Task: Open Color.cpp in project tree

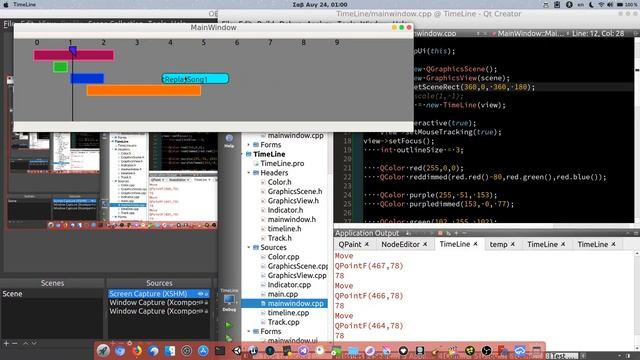Action: click(x=283, y=257)
